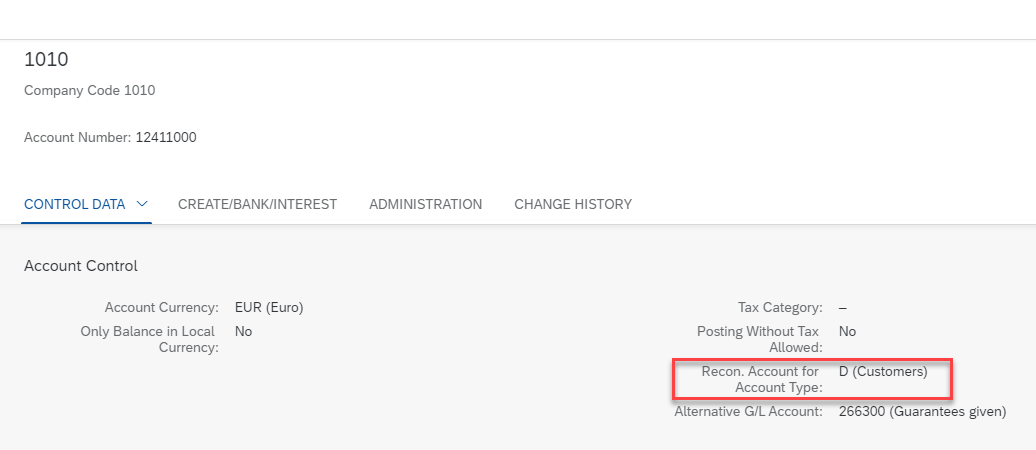Click the 1010 page title
The height and width of the screenshot is (450, 1036).
[46, 59]
